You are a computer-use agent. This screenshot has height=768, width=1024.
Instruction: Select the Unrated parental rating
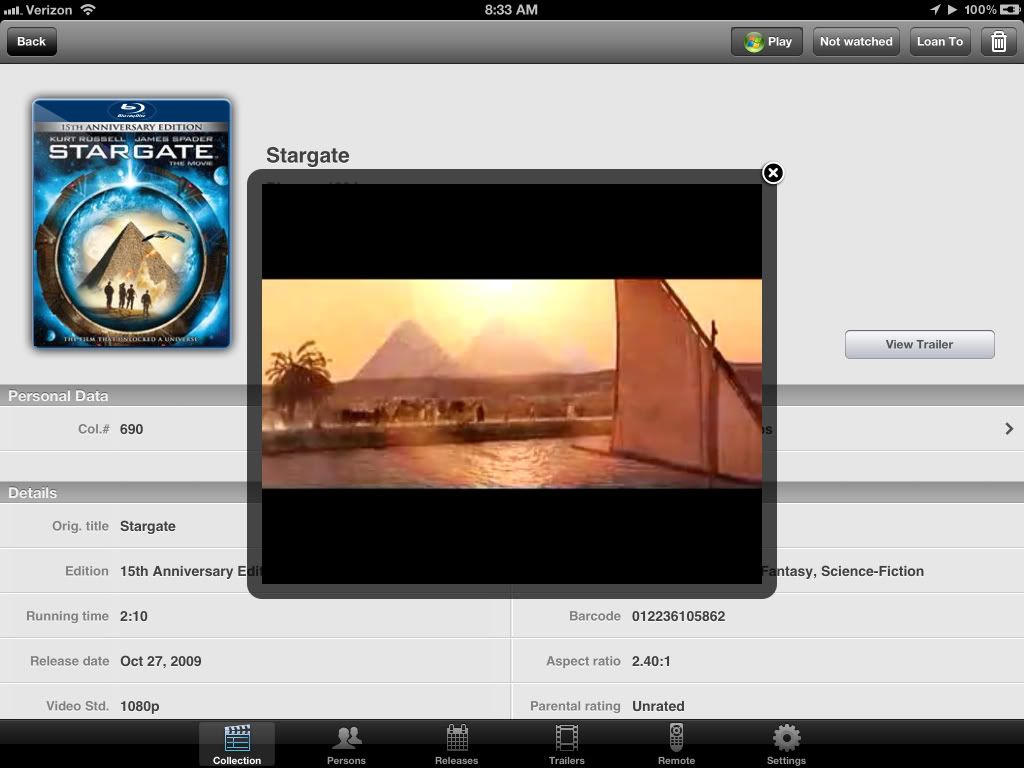tap(658, 706)
